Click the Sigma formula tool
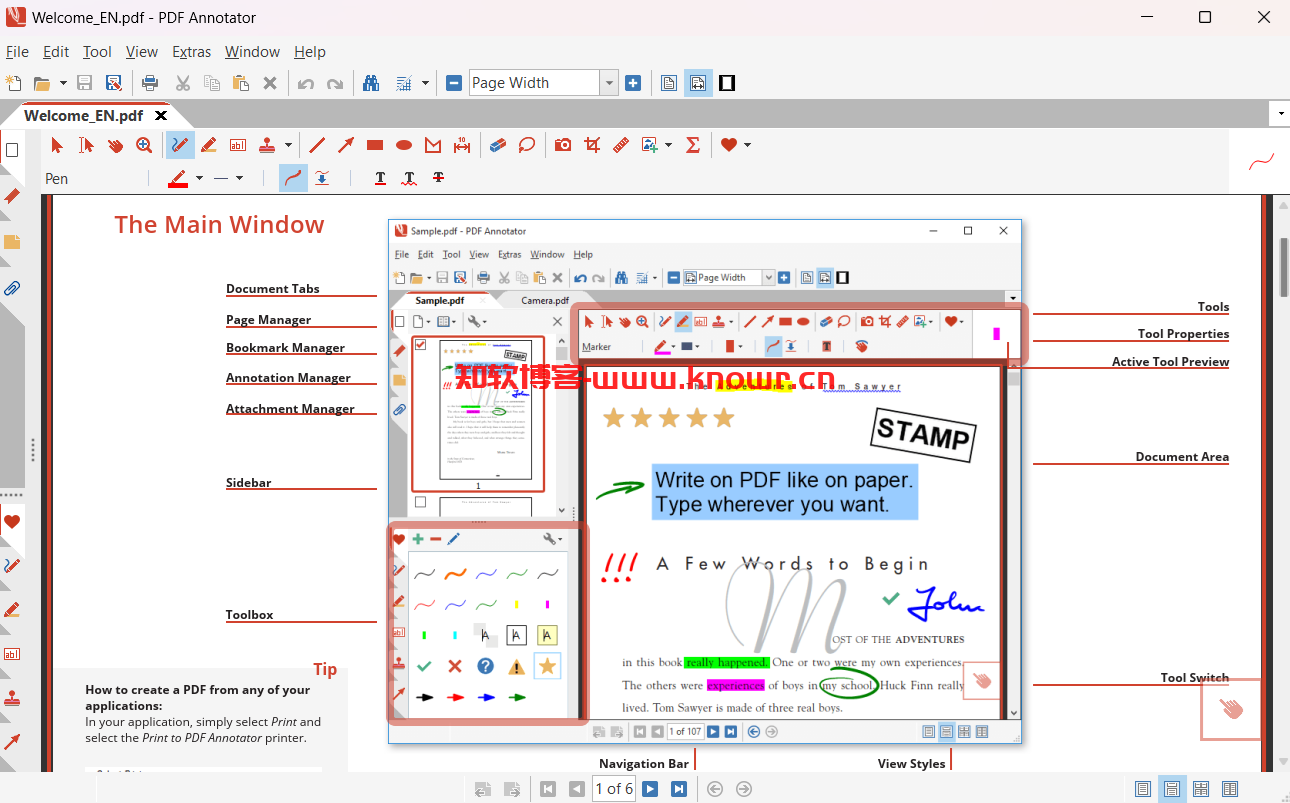 pos(693,145)
